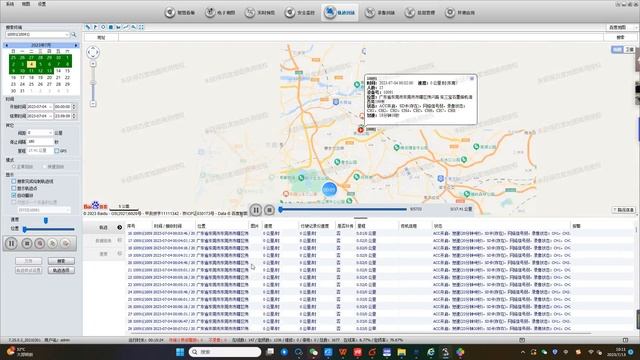This screenshot has height=360, width=640.
Task: Open the 轨迹回放 track playback module icon
Action: pos(330,12)
